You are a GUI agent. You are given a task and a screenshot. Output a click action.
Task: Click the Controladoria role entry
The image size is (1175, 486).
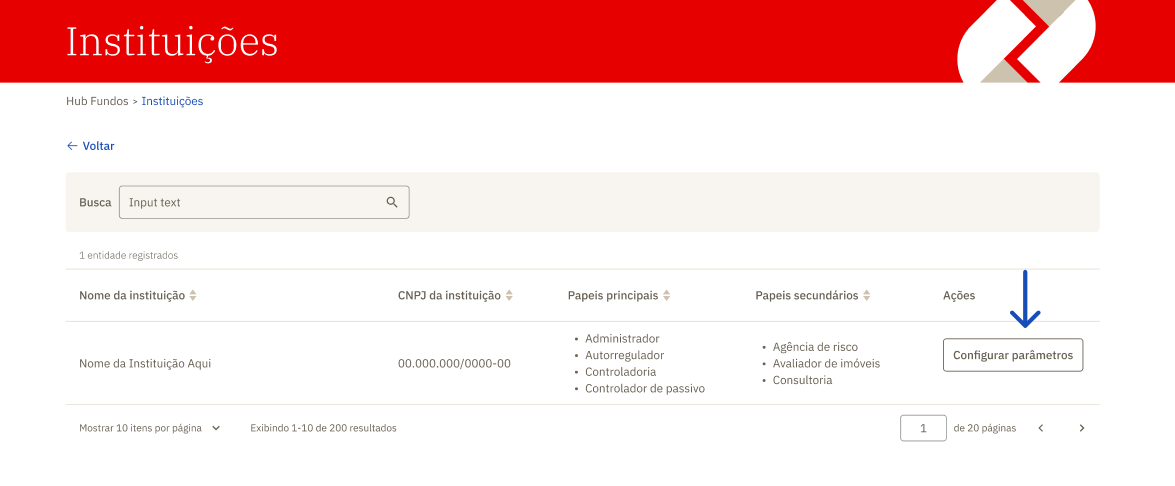pos(620,371)
